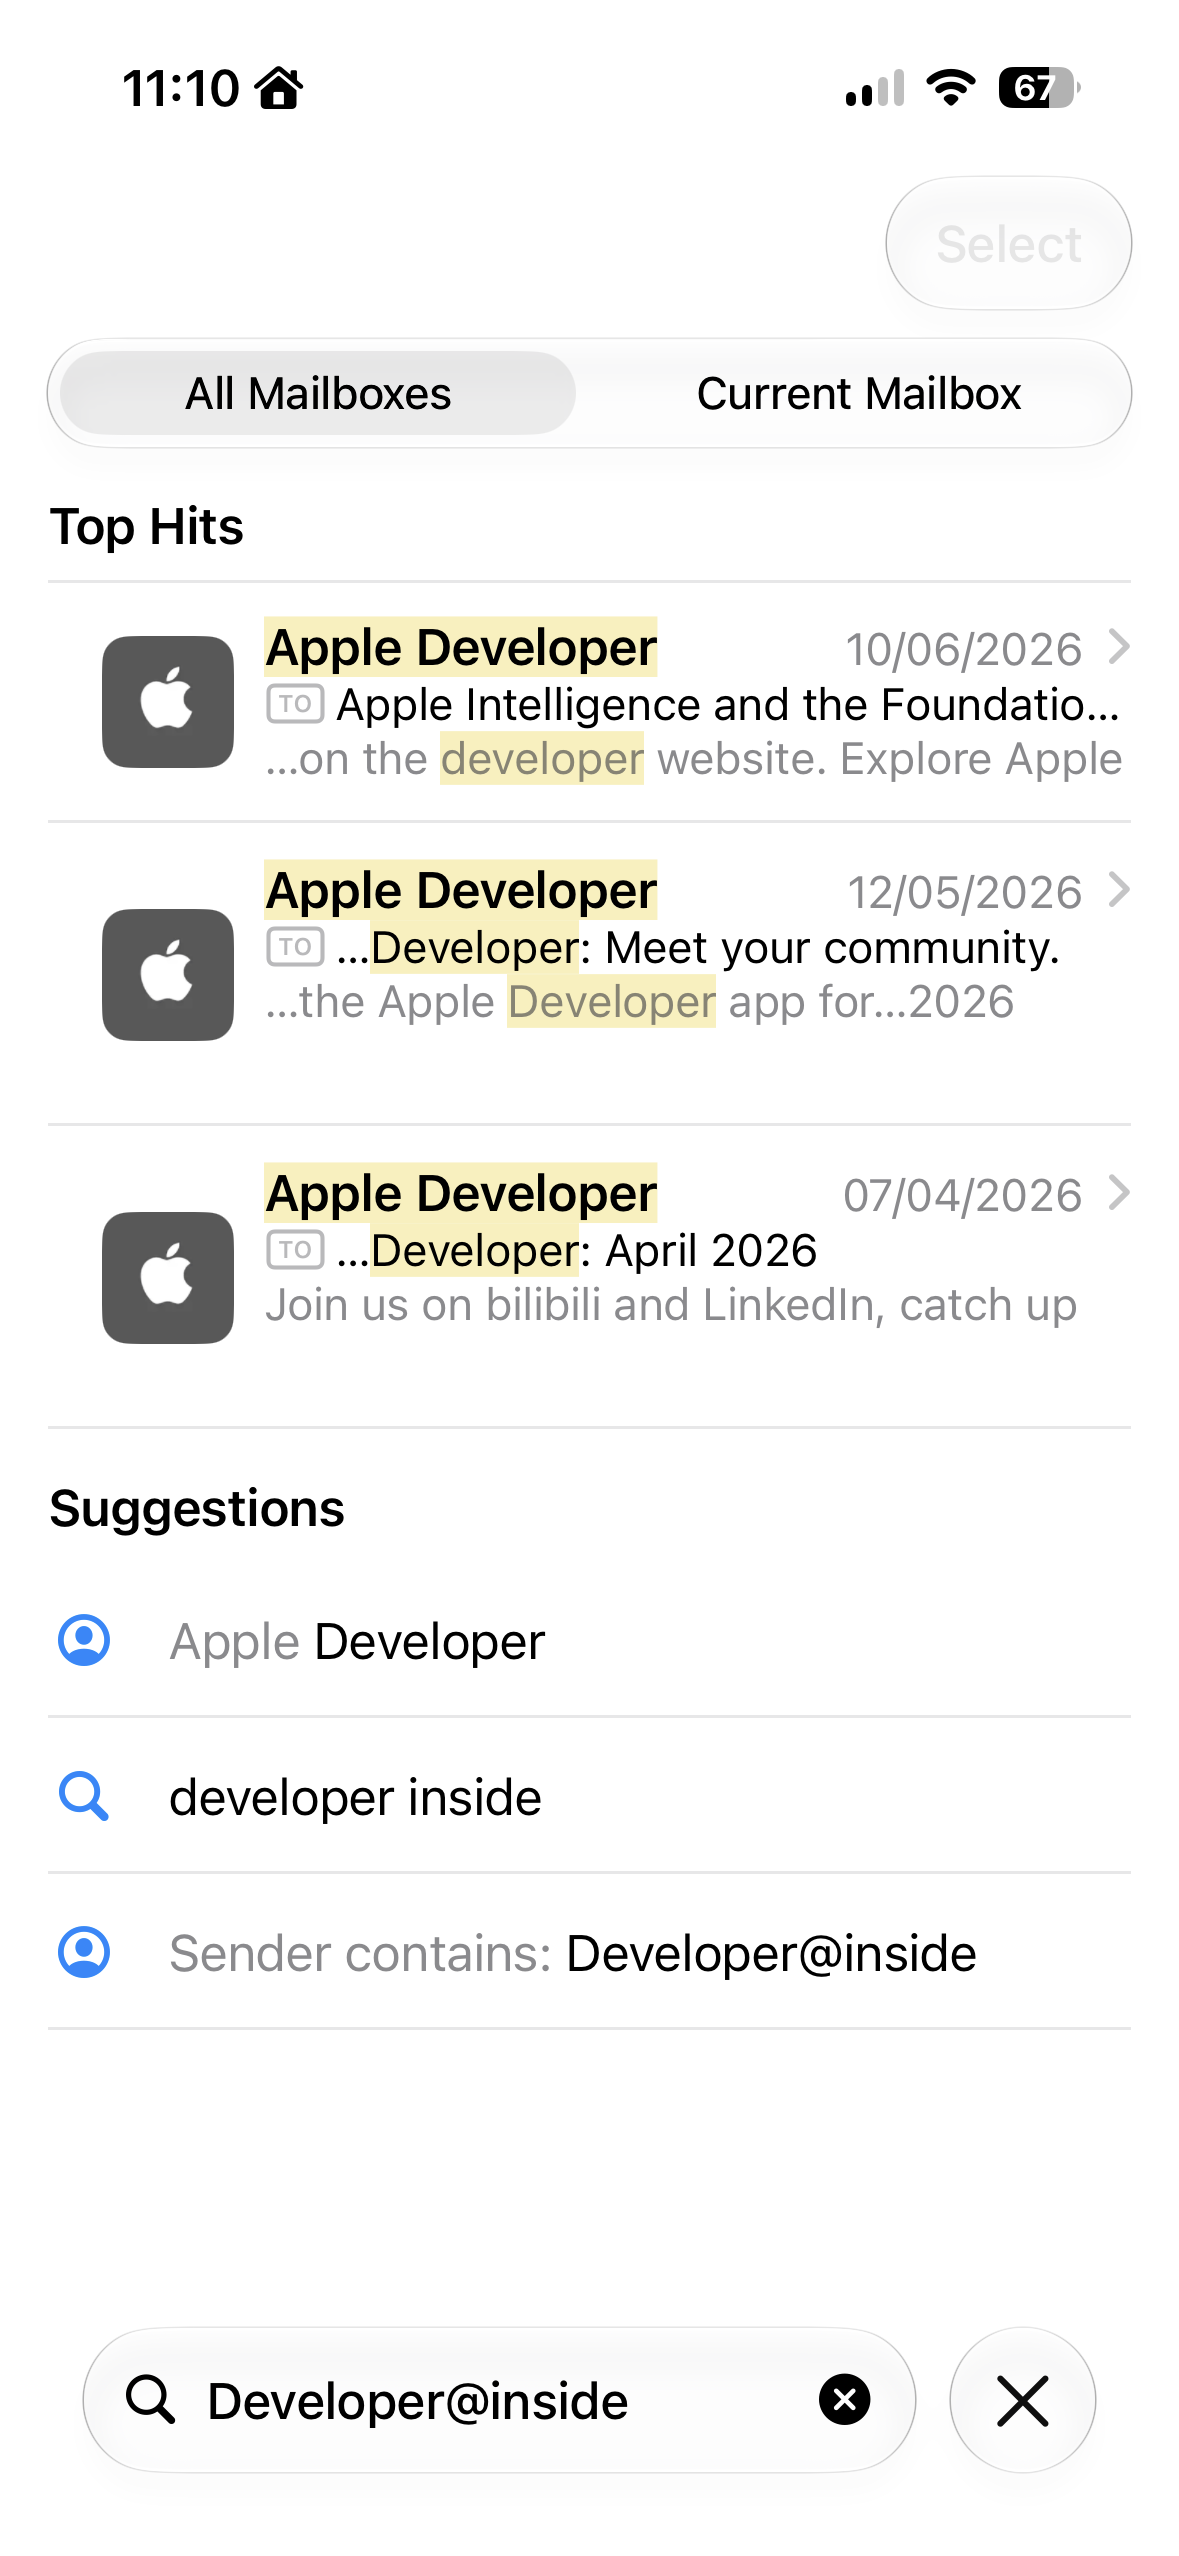Tap TO badge on Apple Intelligence email
1179x2556 pixels.
click(x=295, y=704)
